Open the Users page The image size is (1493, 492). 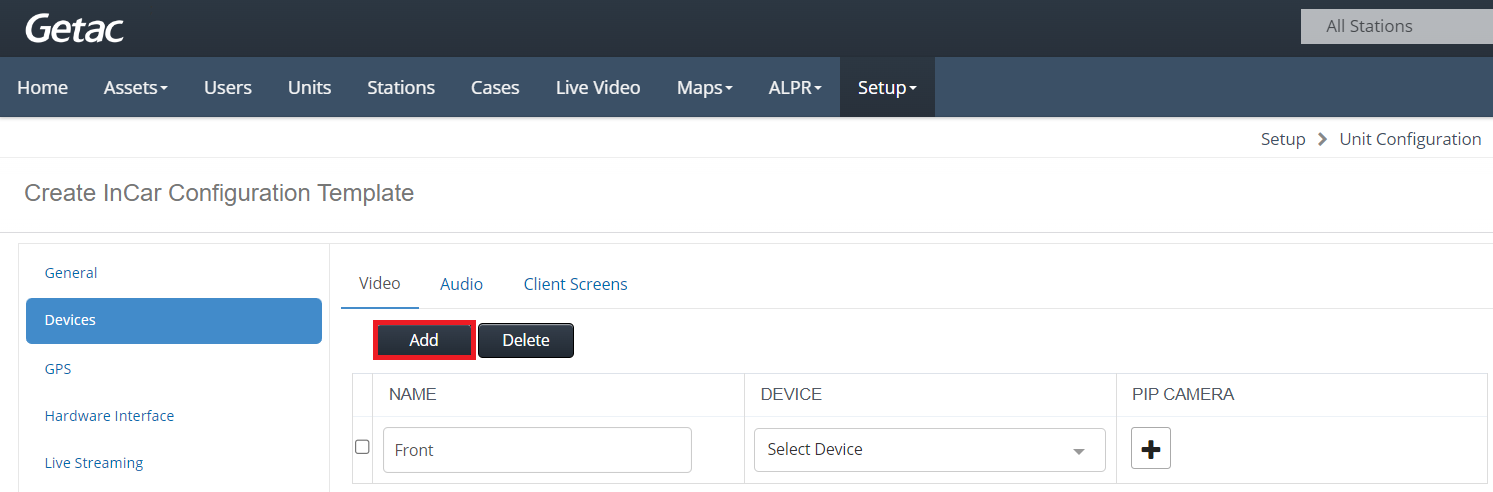click(228, 87)
